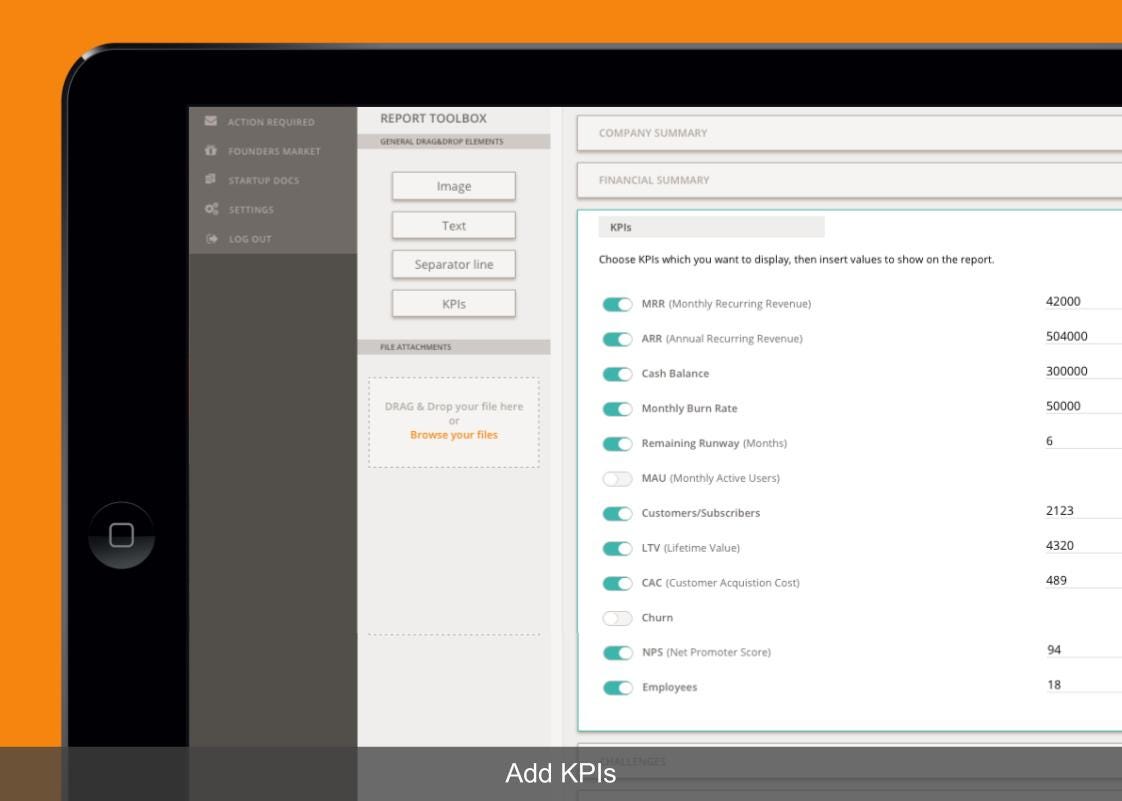Screen dimensions: 1122x801
Task: Toggle off MRR Monthly Recurring Revenue
Action: pyautogui.click(x=618, y=304)
